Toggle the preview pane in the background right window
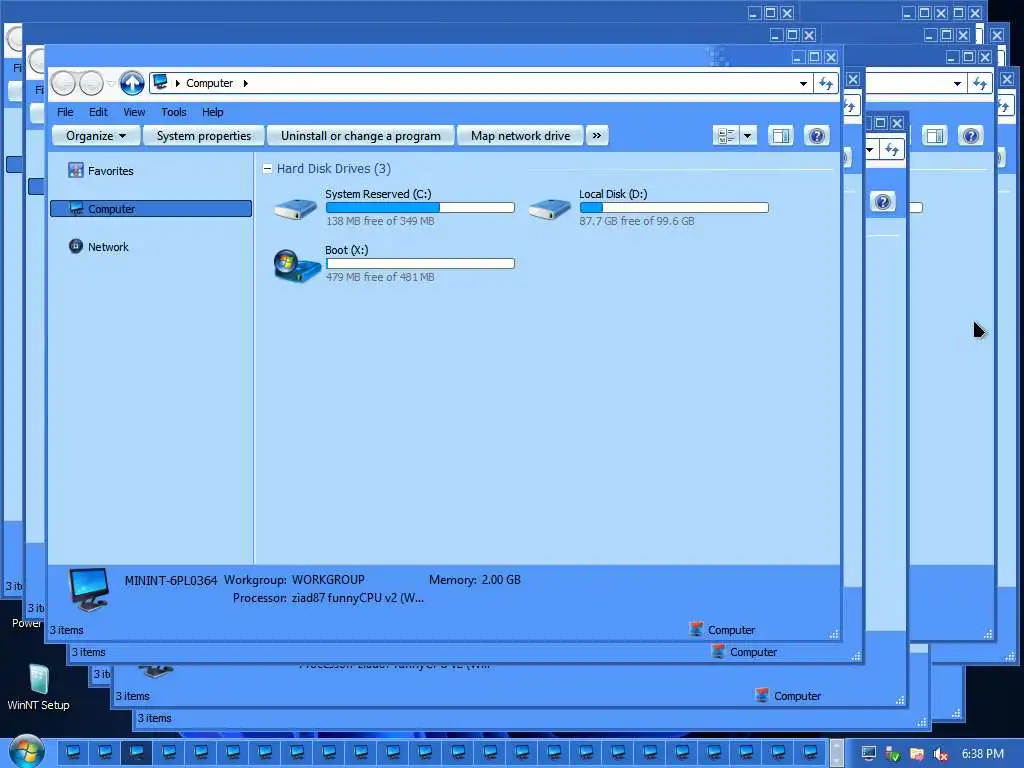 (x=935, y=136)
